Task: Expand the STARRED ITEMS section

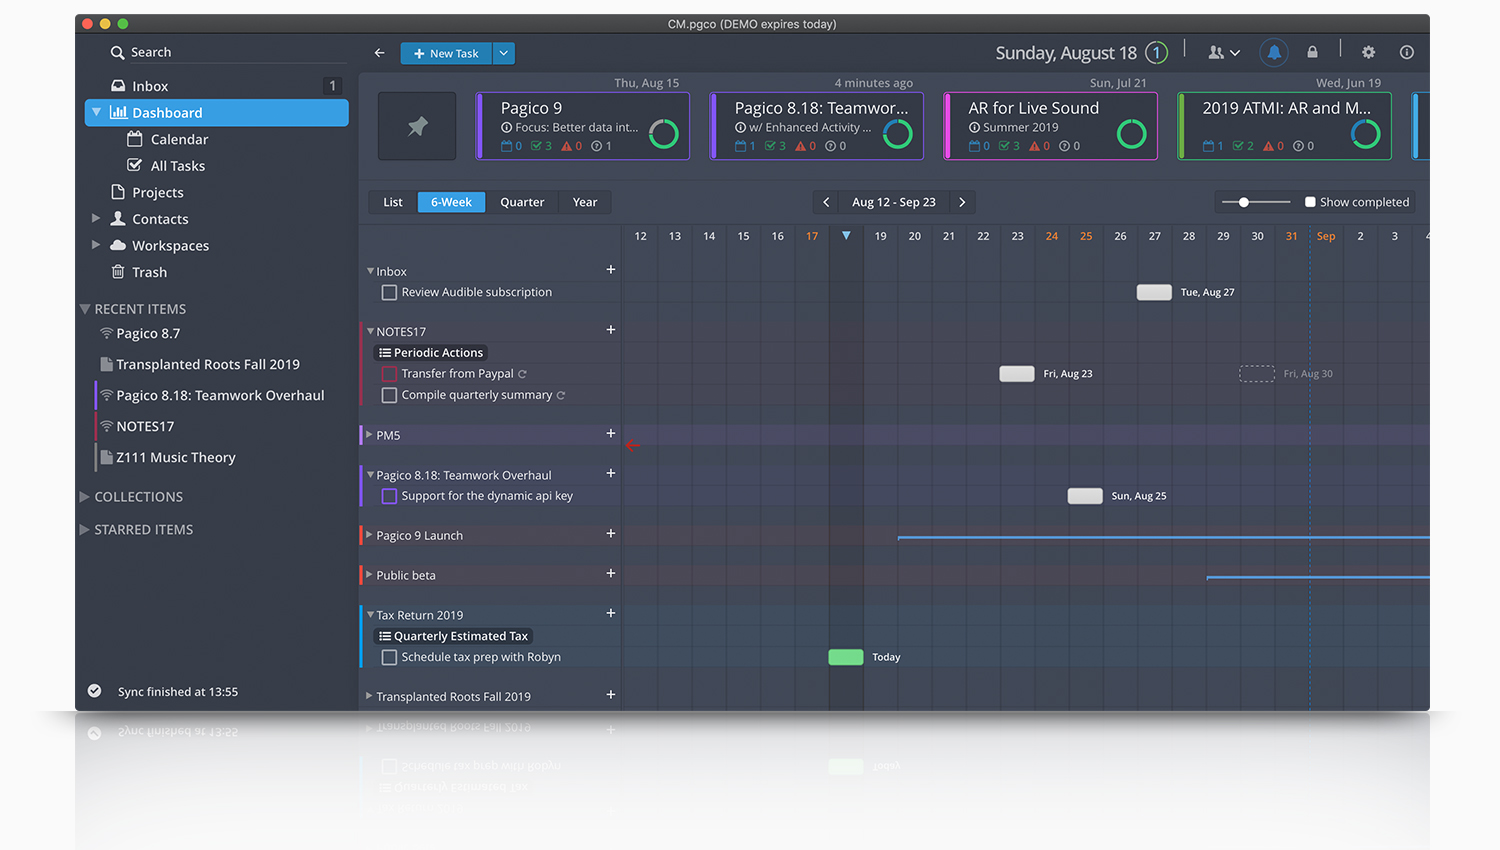Action: coord(85,529)
